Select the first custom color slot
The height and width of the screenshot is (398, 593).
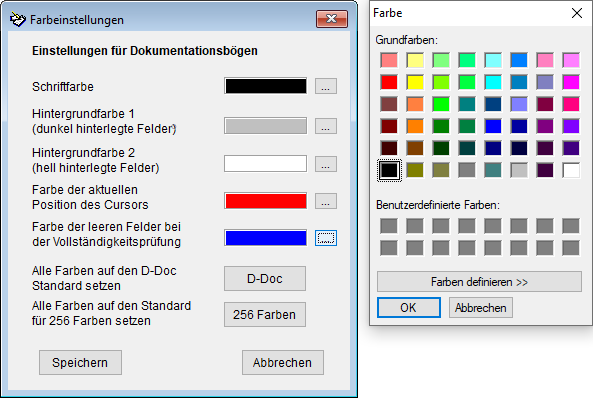point(389,226)
